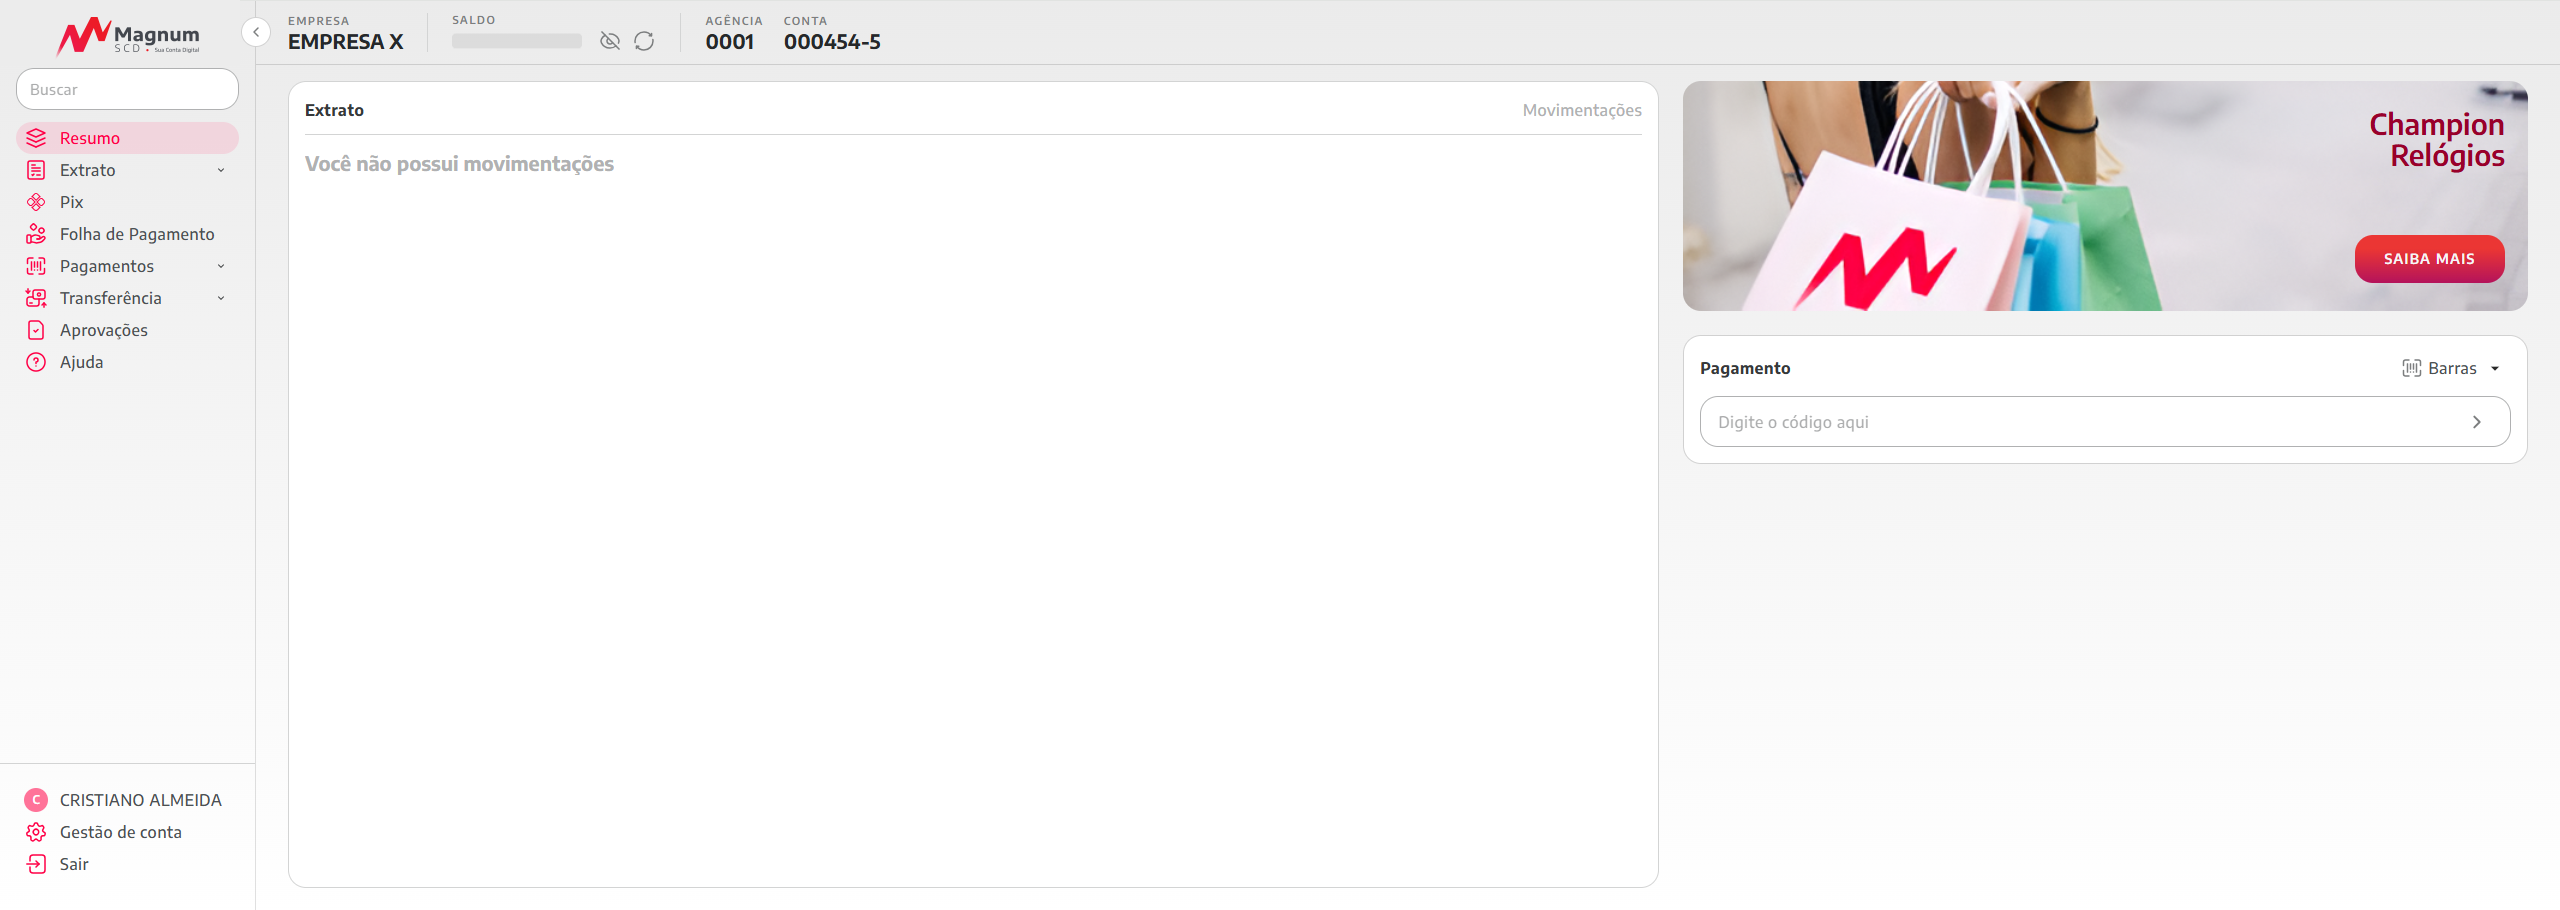Click the Sair logout icon
The height and width of the screenshot is (910, 2560).
36,864
